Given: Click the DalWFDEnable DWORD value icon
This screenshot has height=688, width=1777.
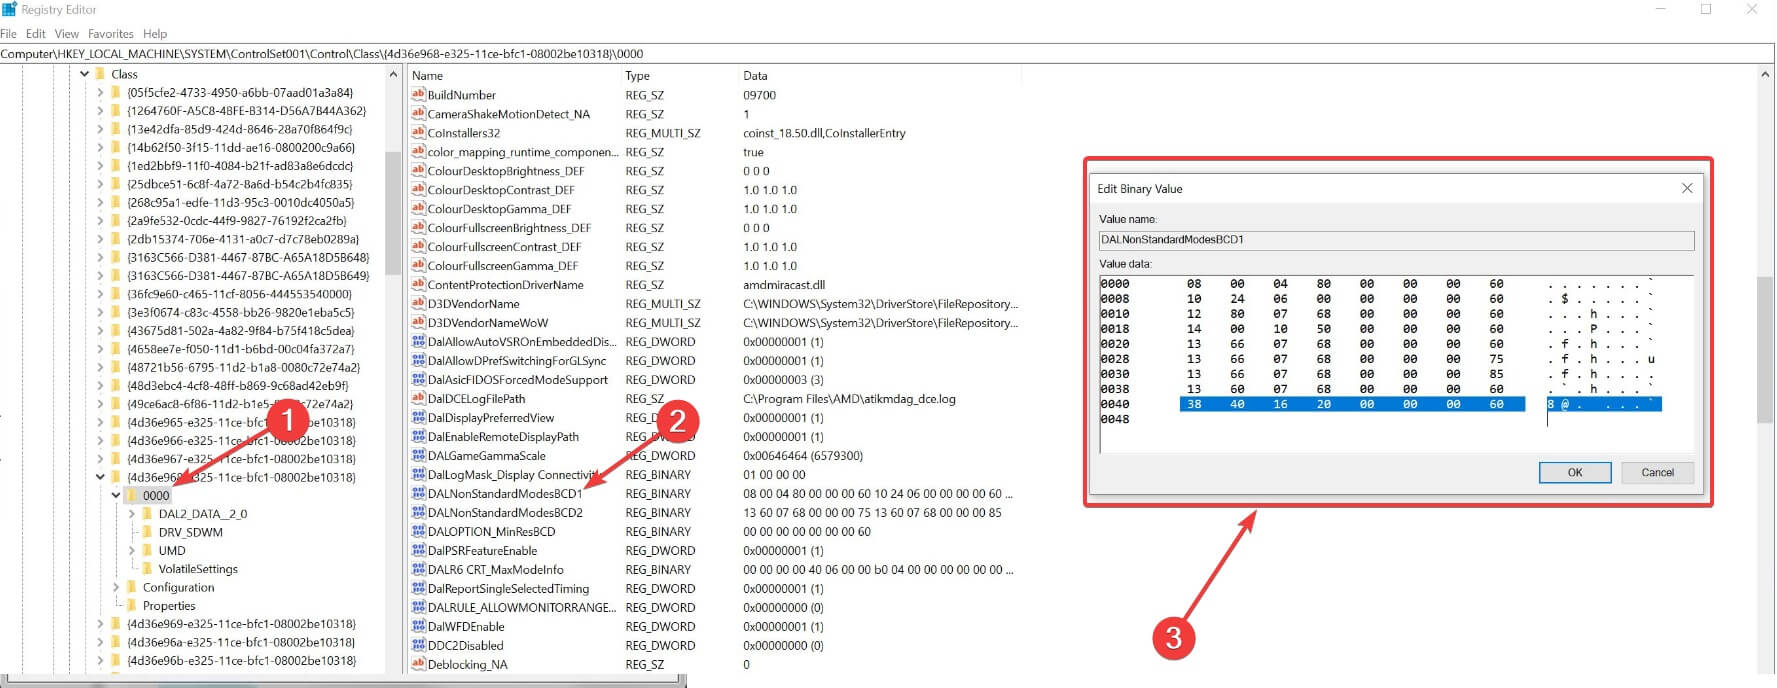Looking at the screenshot, I should click(418, 627).
